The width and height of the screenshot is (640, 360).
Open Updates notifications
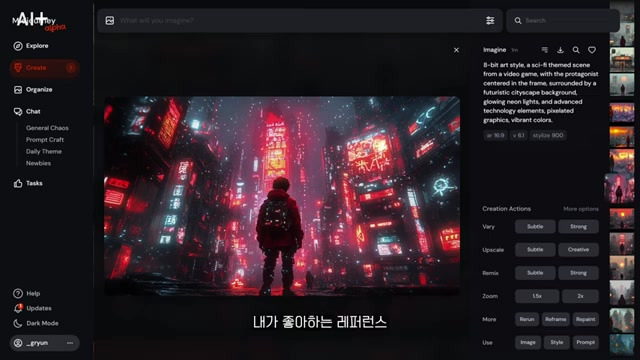[x=32, y=308]
